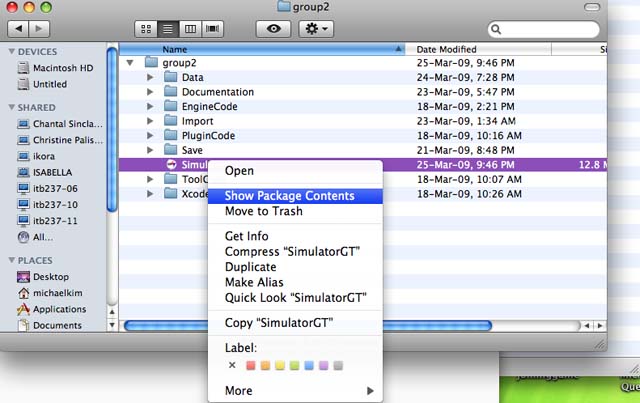Image resolution: width=640 pixels, height=403 pixels.
Task: Collapse the DEVICES sidebar section
Action: [11, 51]
